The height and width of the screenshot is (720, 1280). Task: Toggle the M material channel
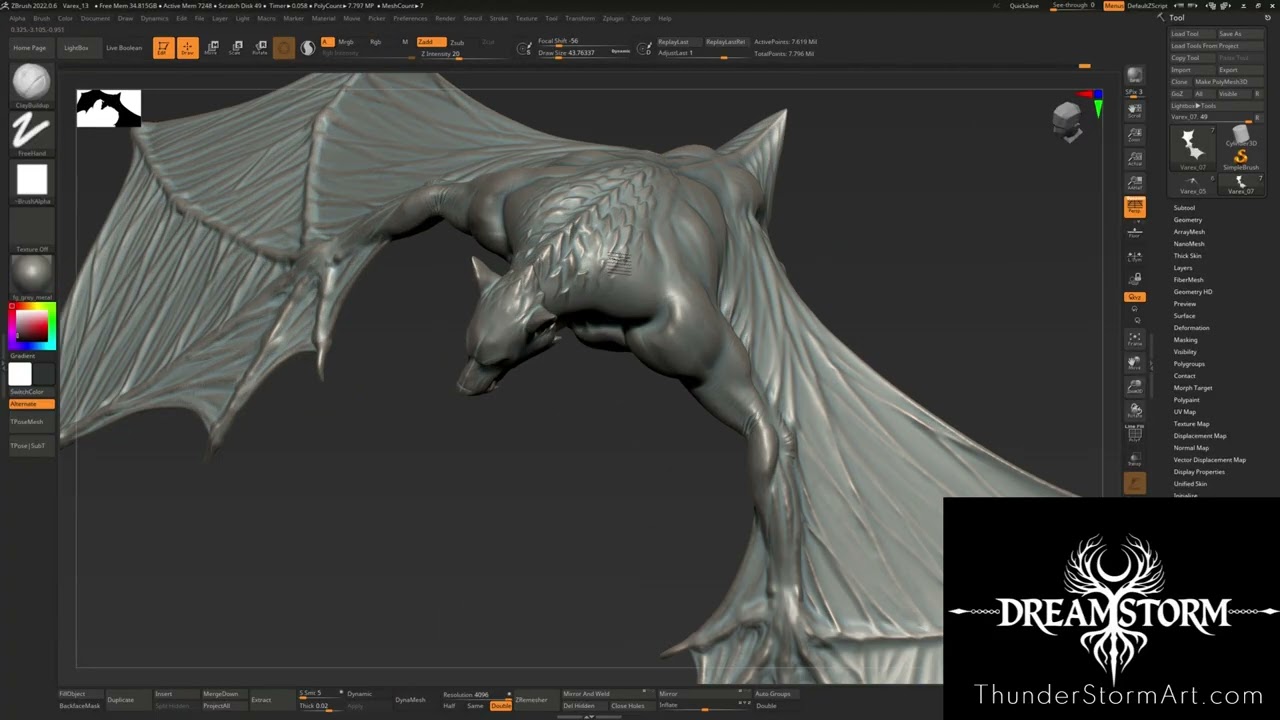(405, 42)
